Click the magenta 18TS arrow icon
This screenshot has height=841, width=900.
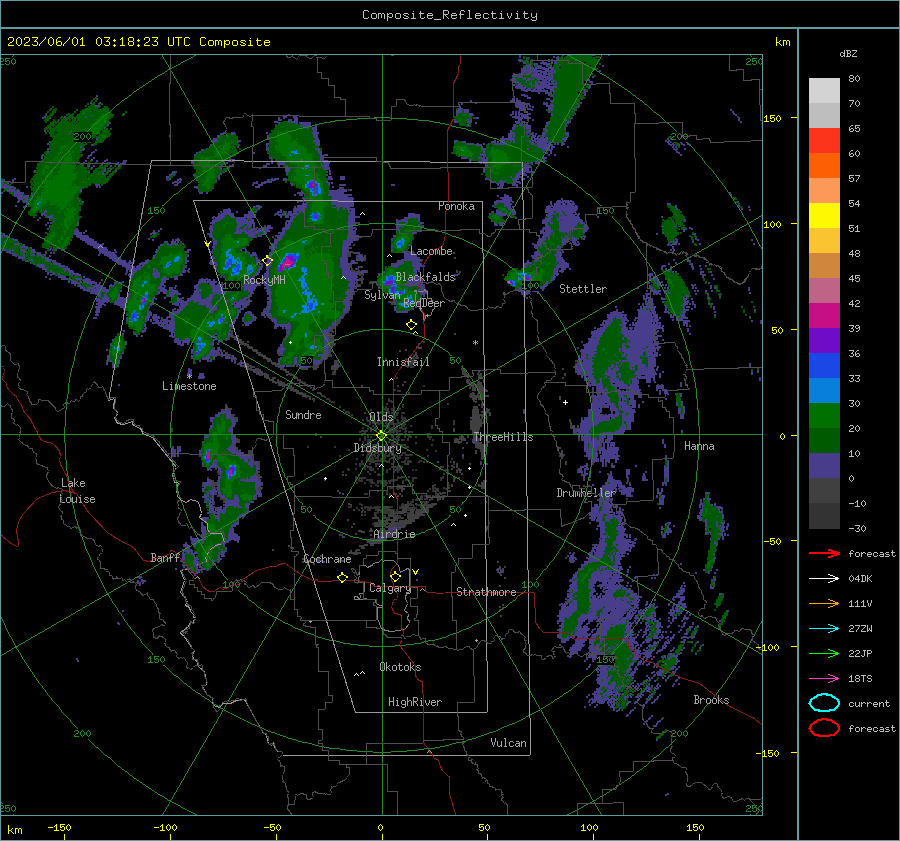tap(824, 679)
